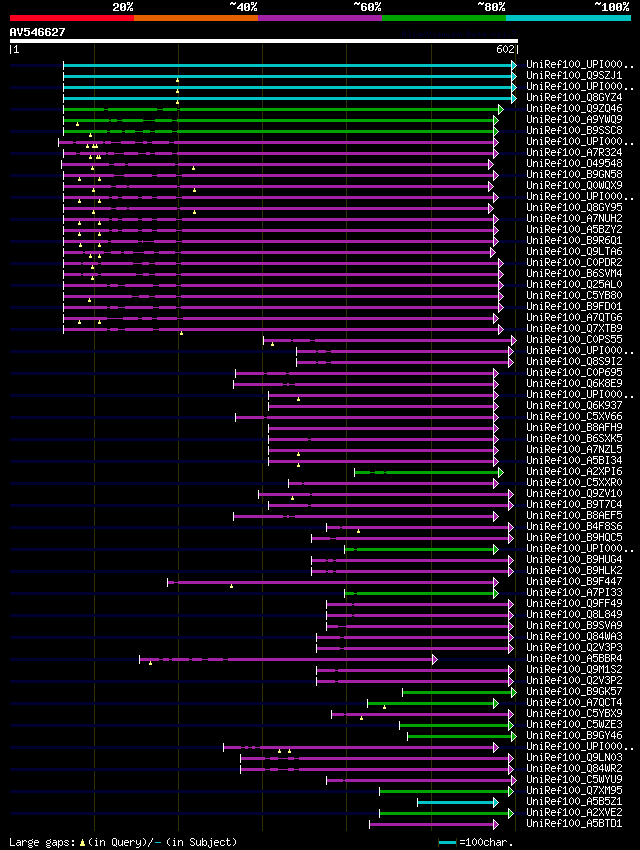Select the UniRef100_A5B5Z1 hit label

tap(574, 802)
